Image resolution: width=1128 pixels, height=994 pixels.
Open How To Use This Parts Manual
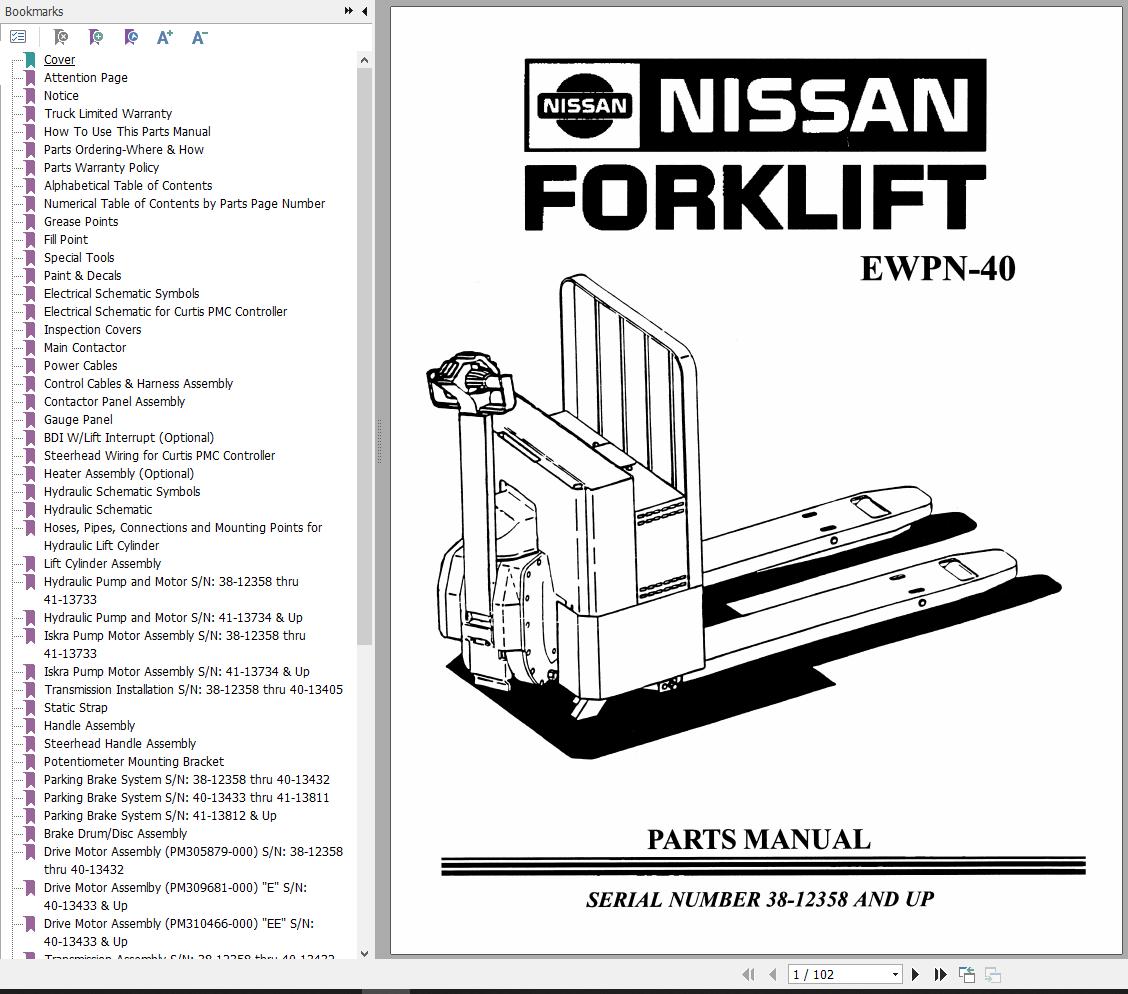(x=127, y=132)
